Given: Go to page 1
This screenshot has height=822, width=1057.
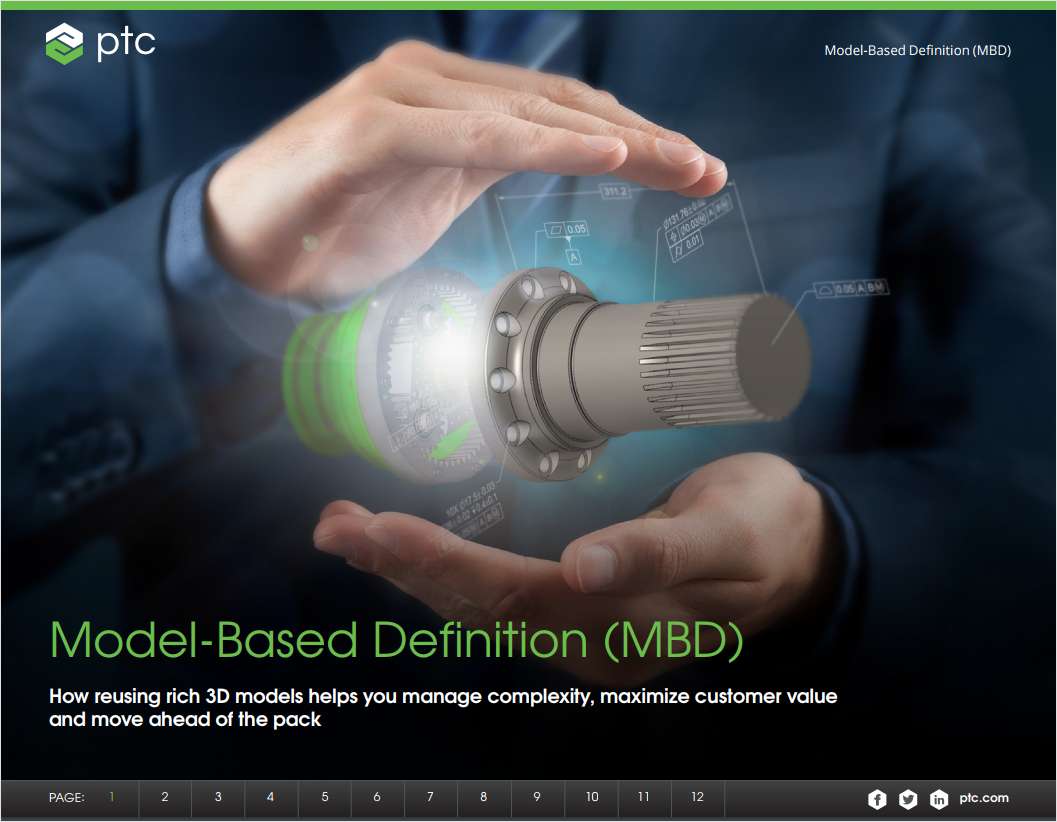Looking at the screenshot, I should [x=112, y=797].
